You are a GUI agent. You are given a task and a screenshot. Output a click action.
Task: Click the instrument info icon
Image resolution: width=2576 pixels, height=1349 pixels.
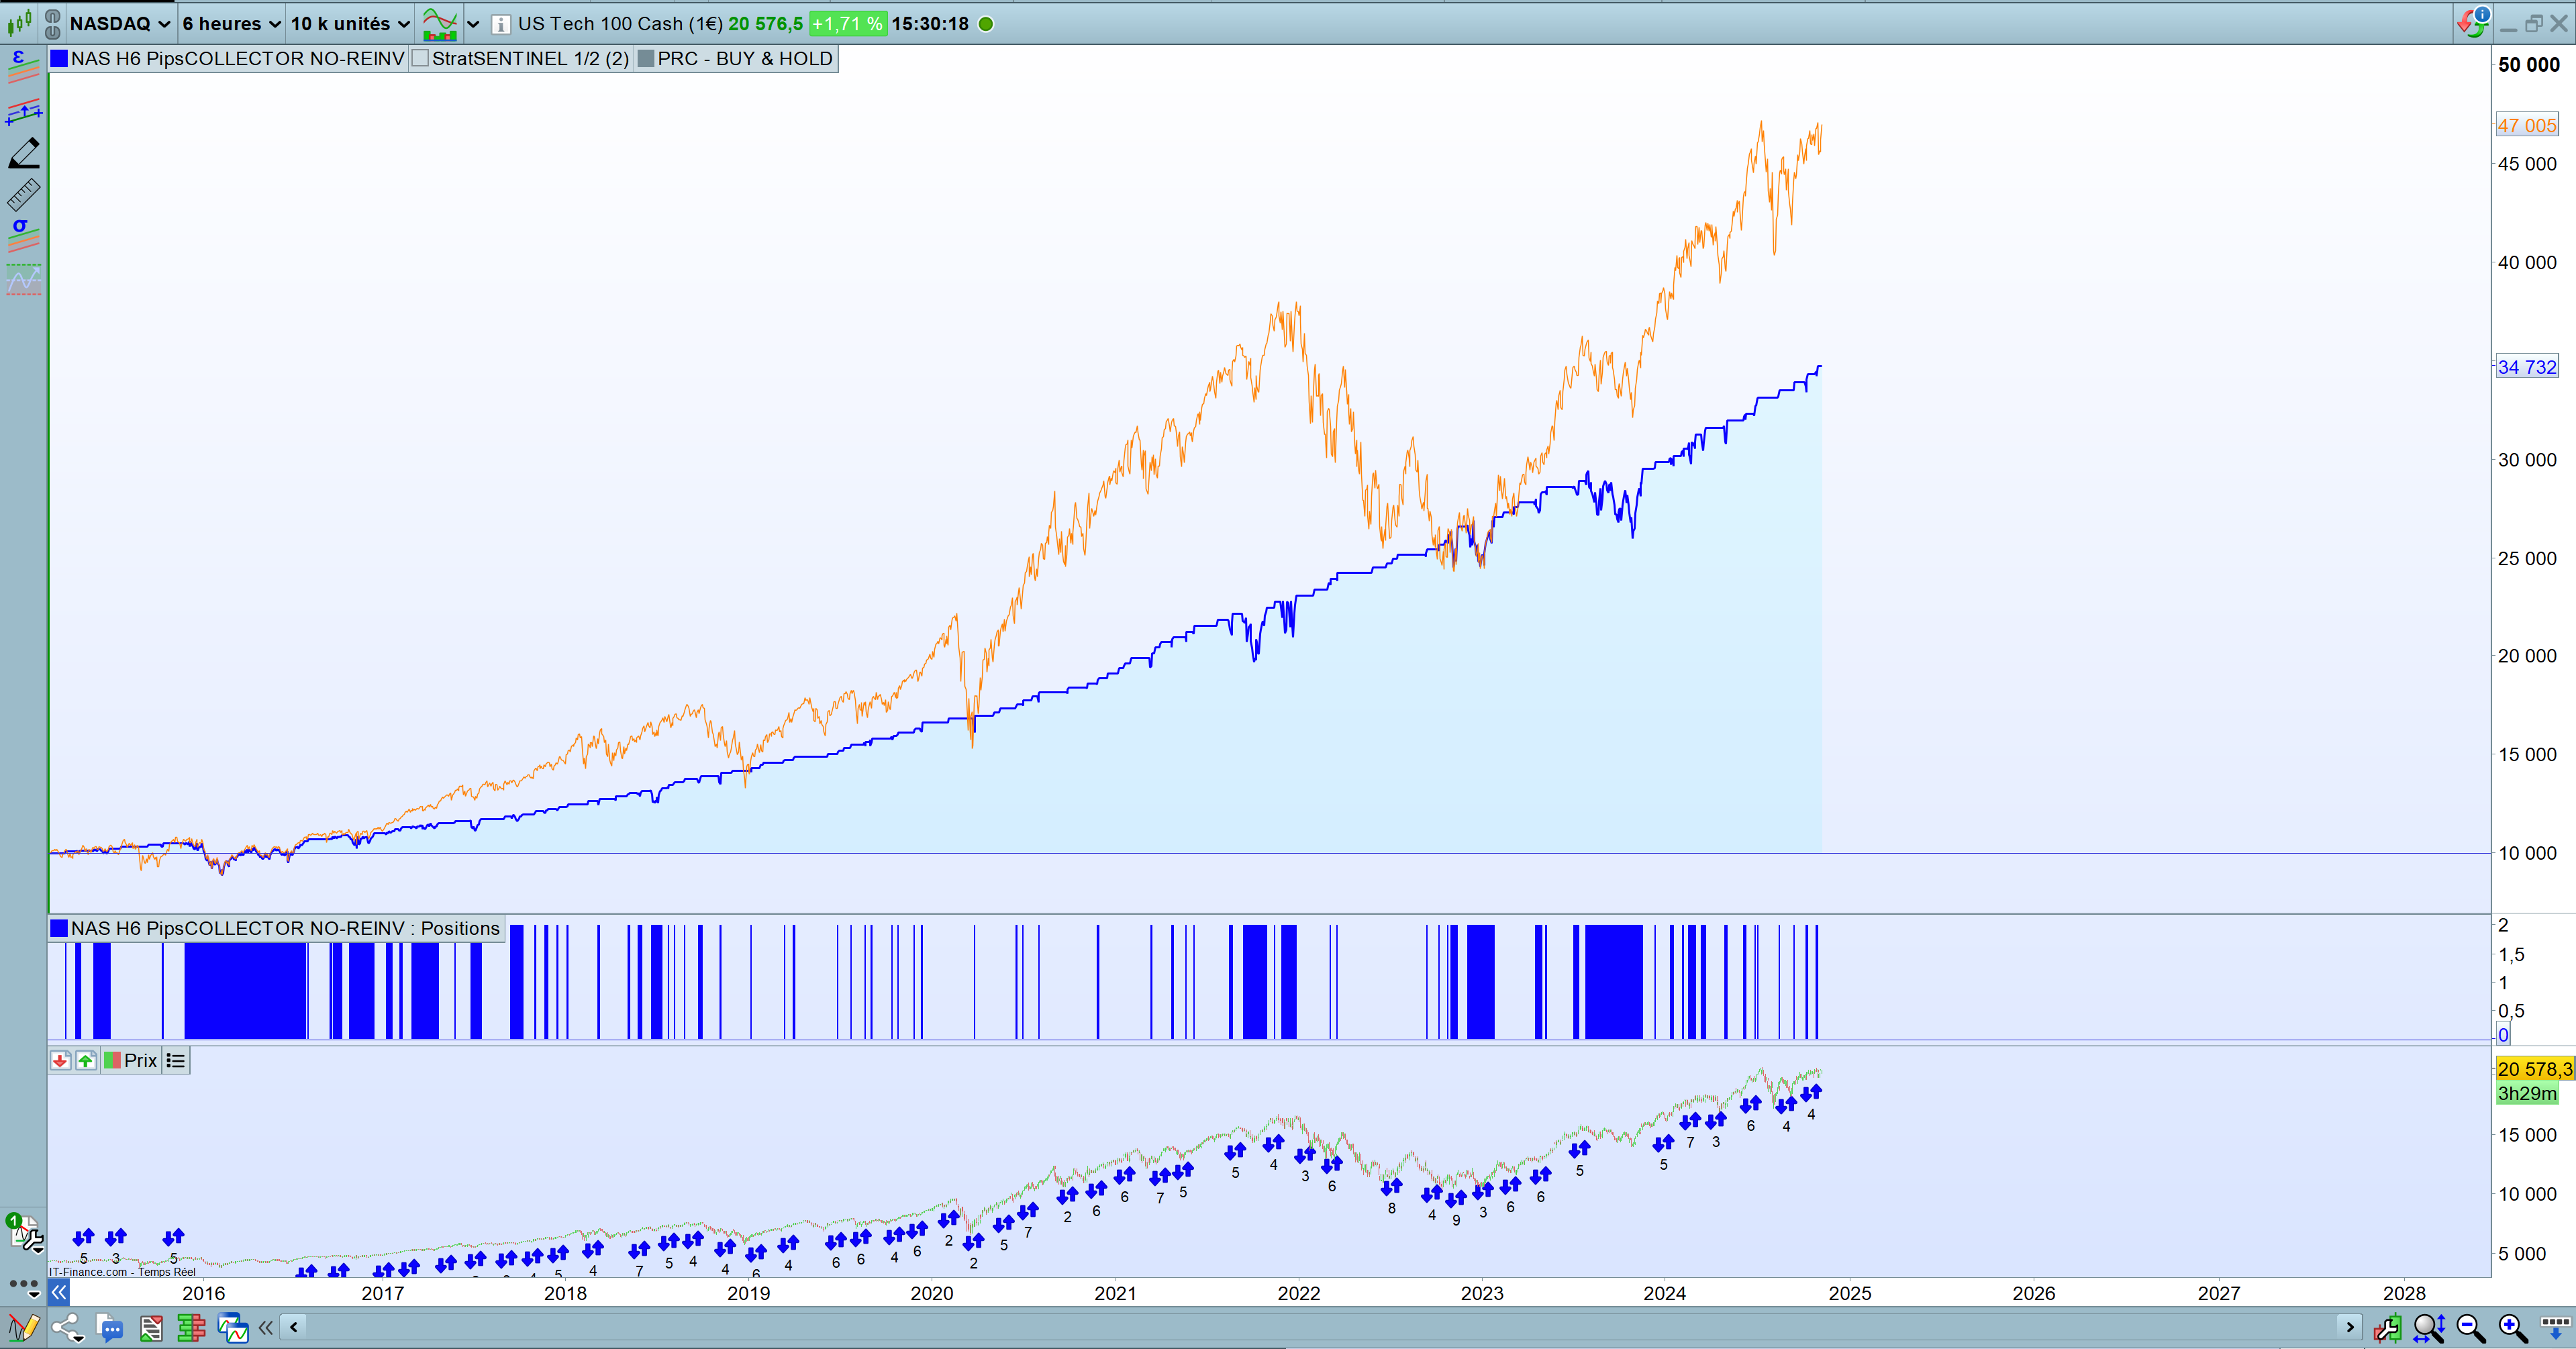[x=501, y=24]
